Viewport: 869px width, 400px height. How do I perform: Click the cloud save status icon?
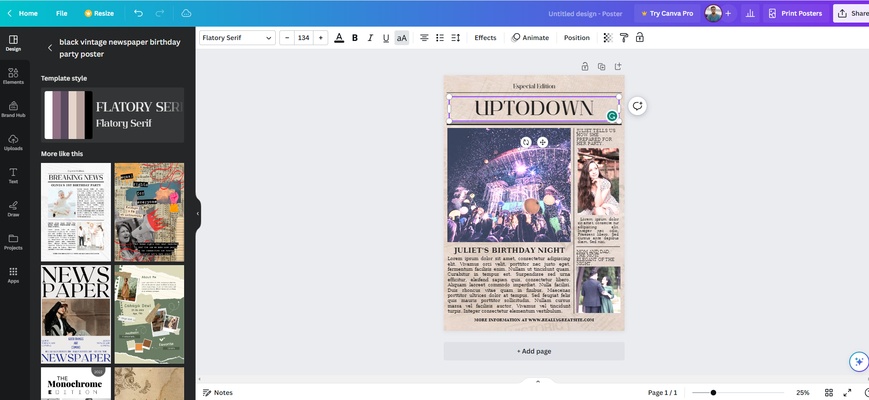coord(186,13)
